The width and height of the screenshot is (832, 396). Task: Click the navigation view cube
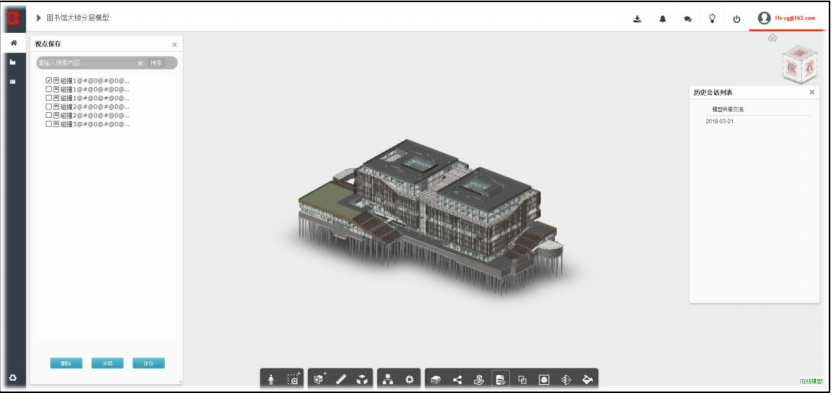[800, 66]
